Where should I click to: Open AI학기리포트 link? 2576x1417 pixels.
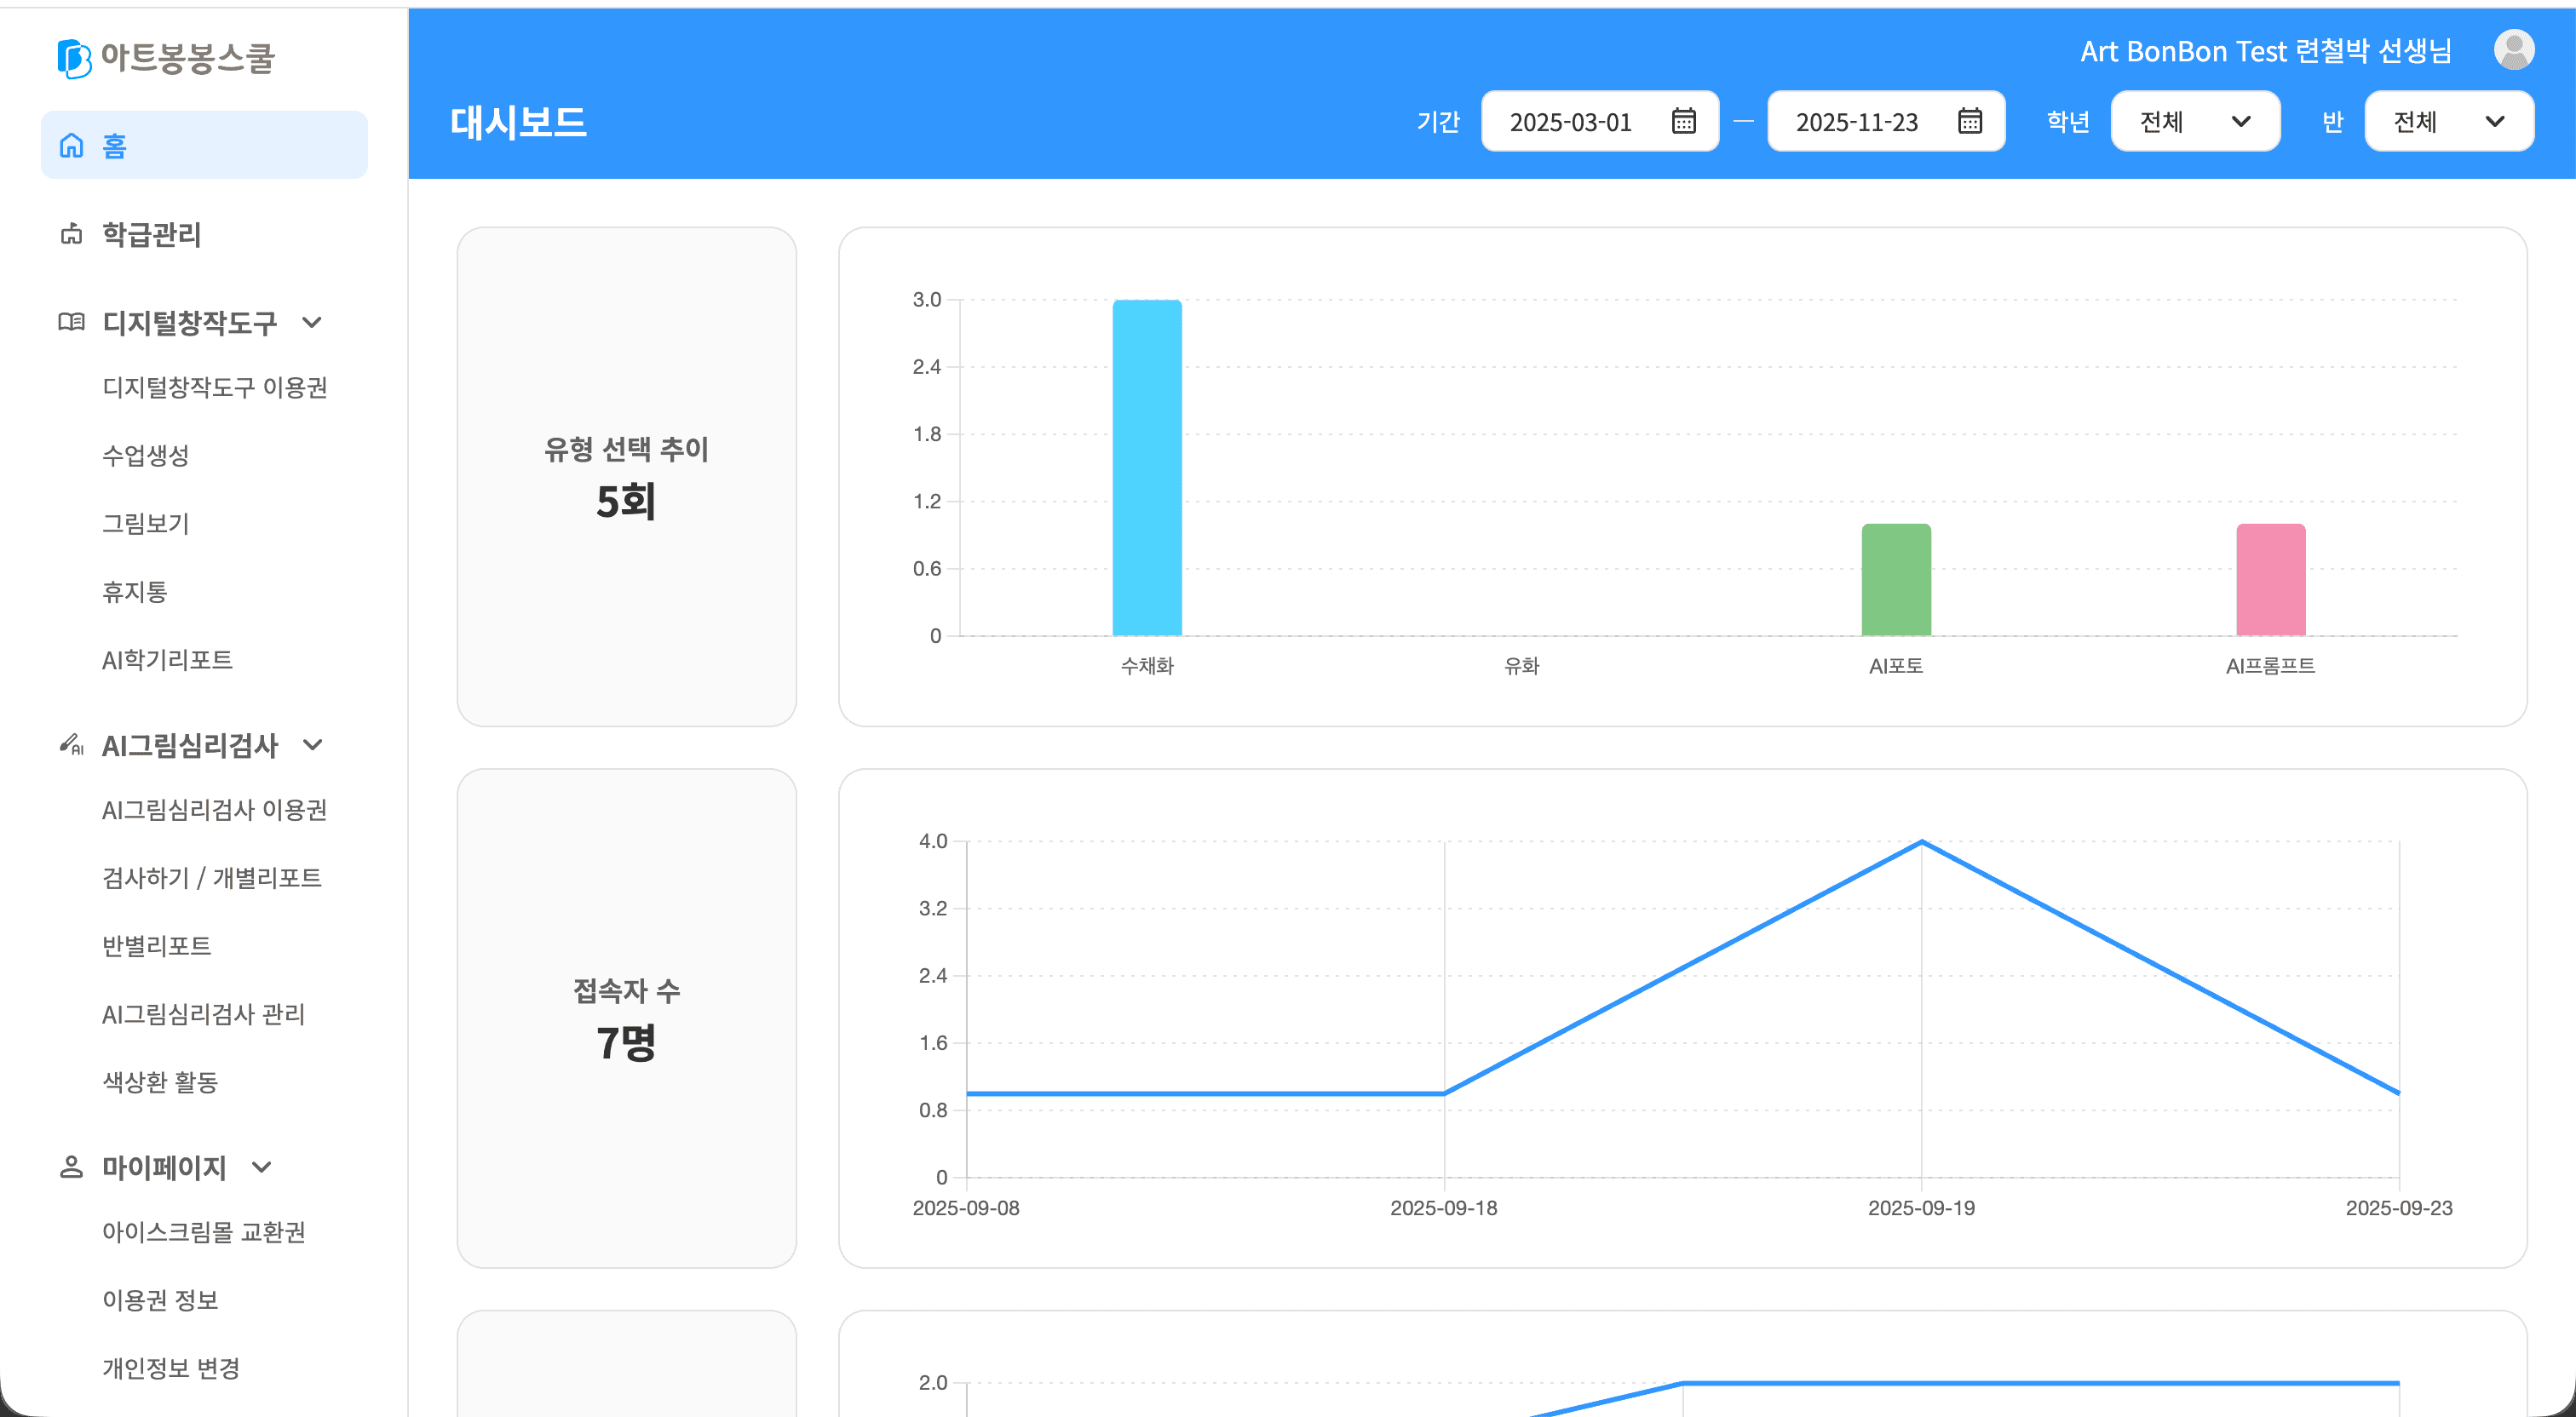pyautogui.click(x=167, y=659)
